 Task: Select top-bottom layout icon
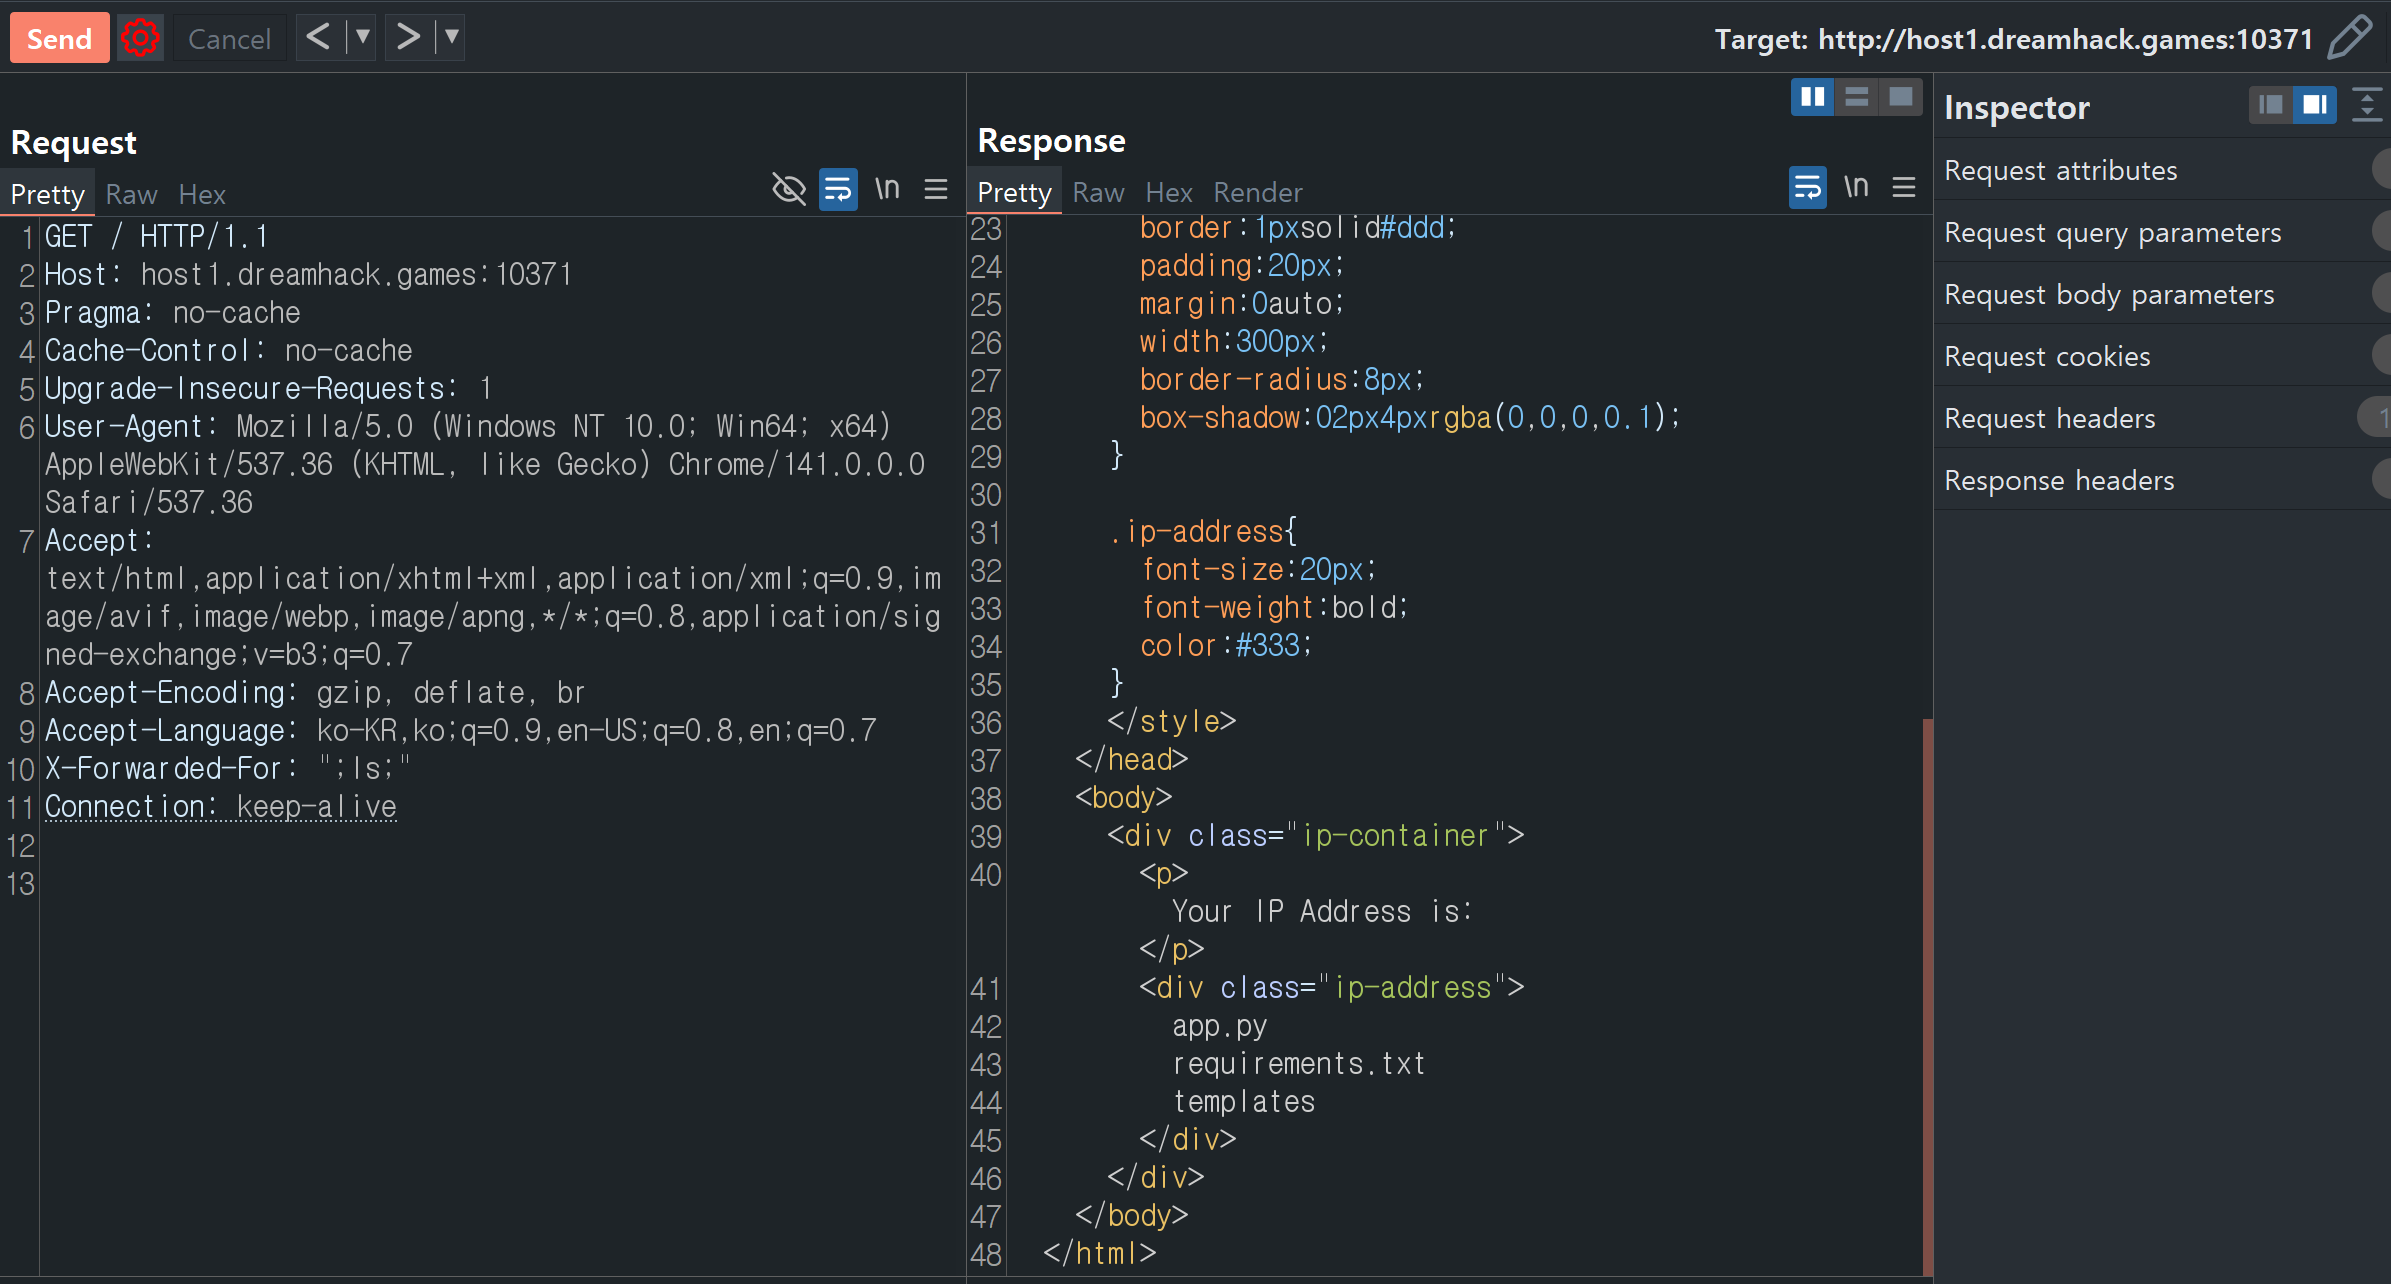[1856, 97]
